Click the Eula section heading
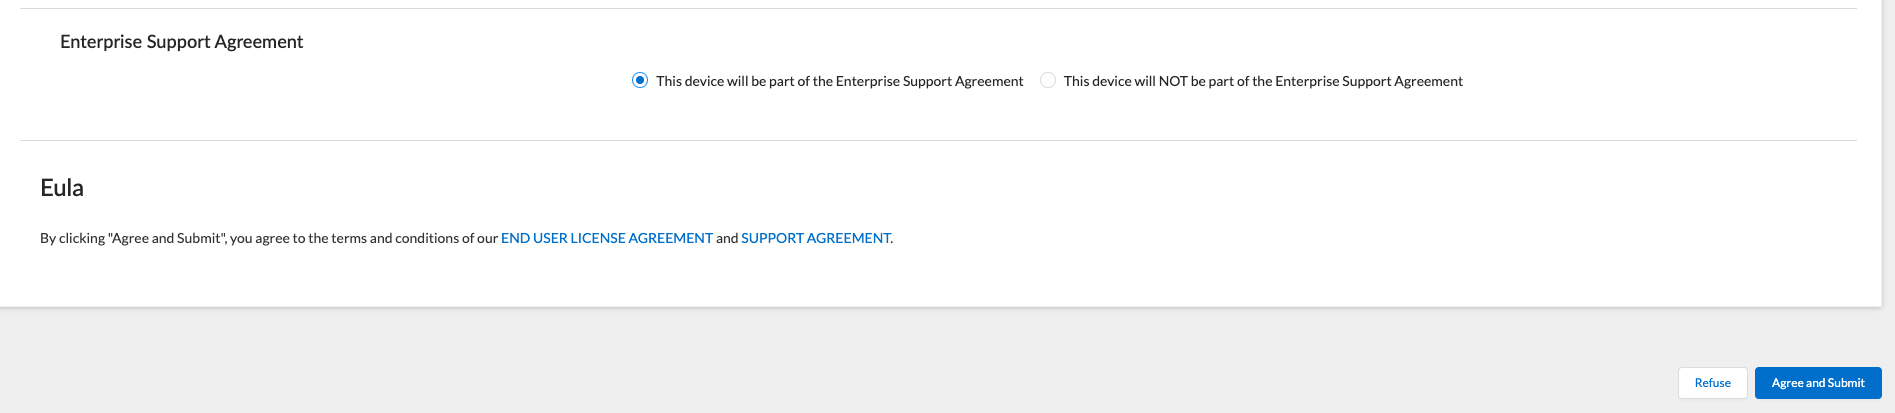 point(62,188)
